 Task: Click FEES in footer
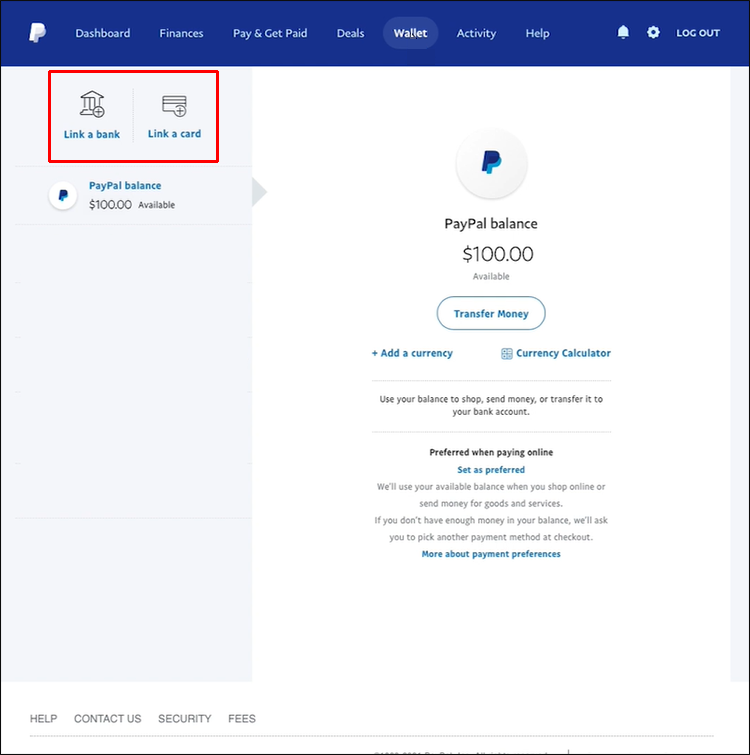click(x=242, y=718)
